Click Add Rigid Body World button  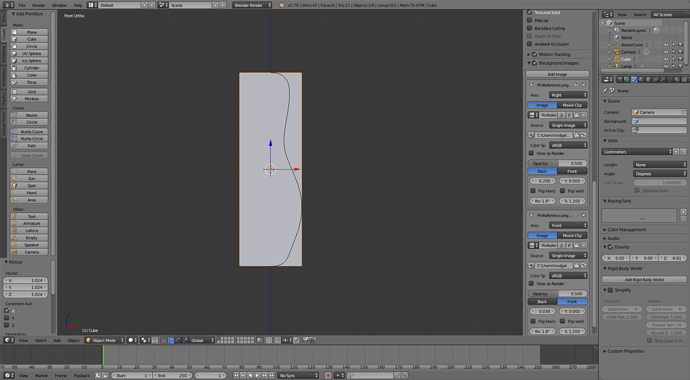644,280
